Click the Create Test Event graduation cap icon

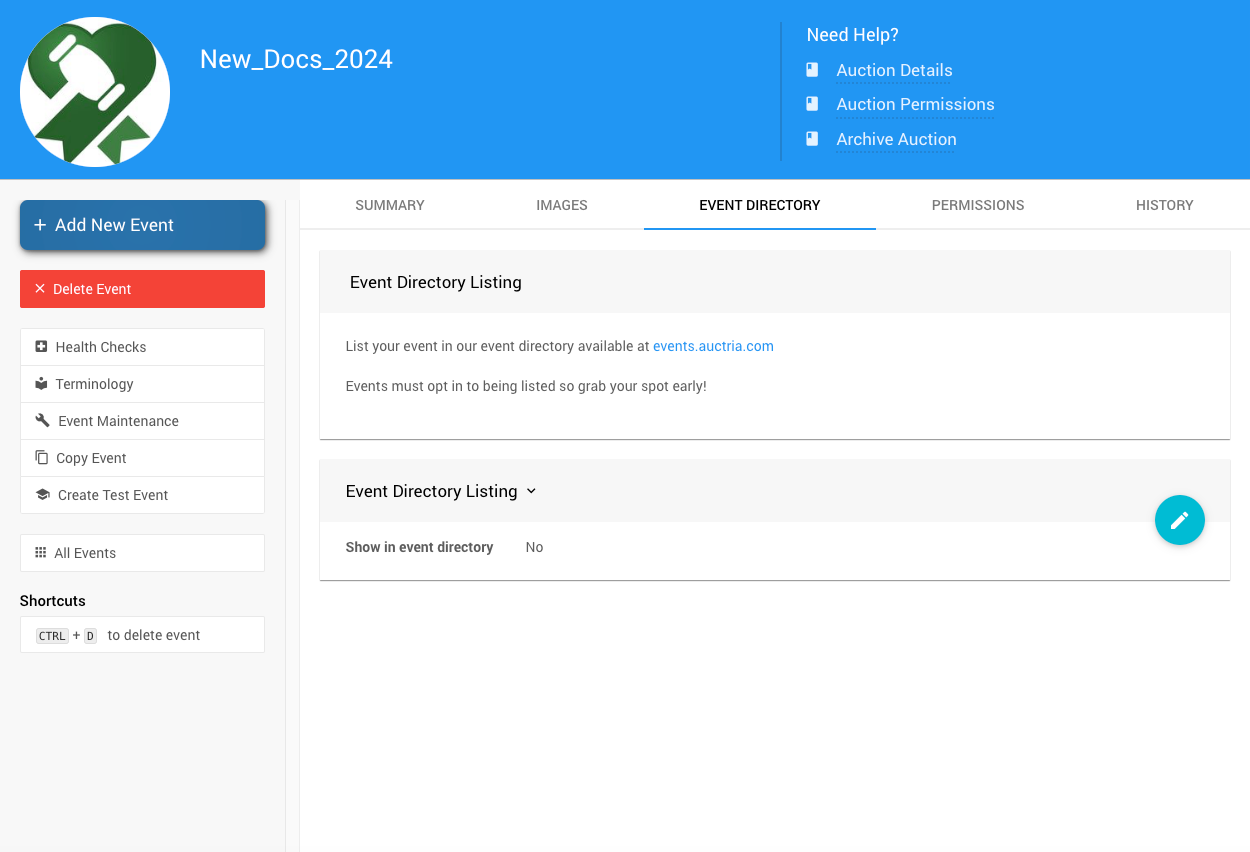(42, 495)
